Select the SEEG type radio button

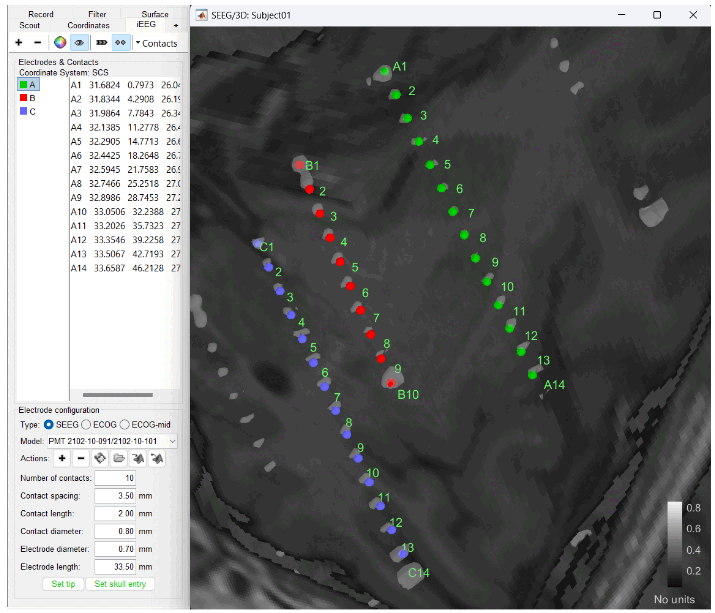(49, 424)
